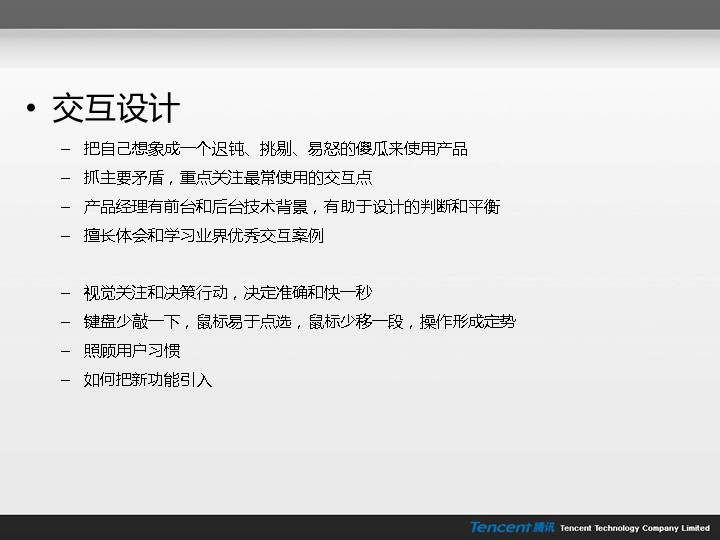
Task: Click the dash before "如何把新功能引入"
Action: pyautogui.click(x=66, y=380)
